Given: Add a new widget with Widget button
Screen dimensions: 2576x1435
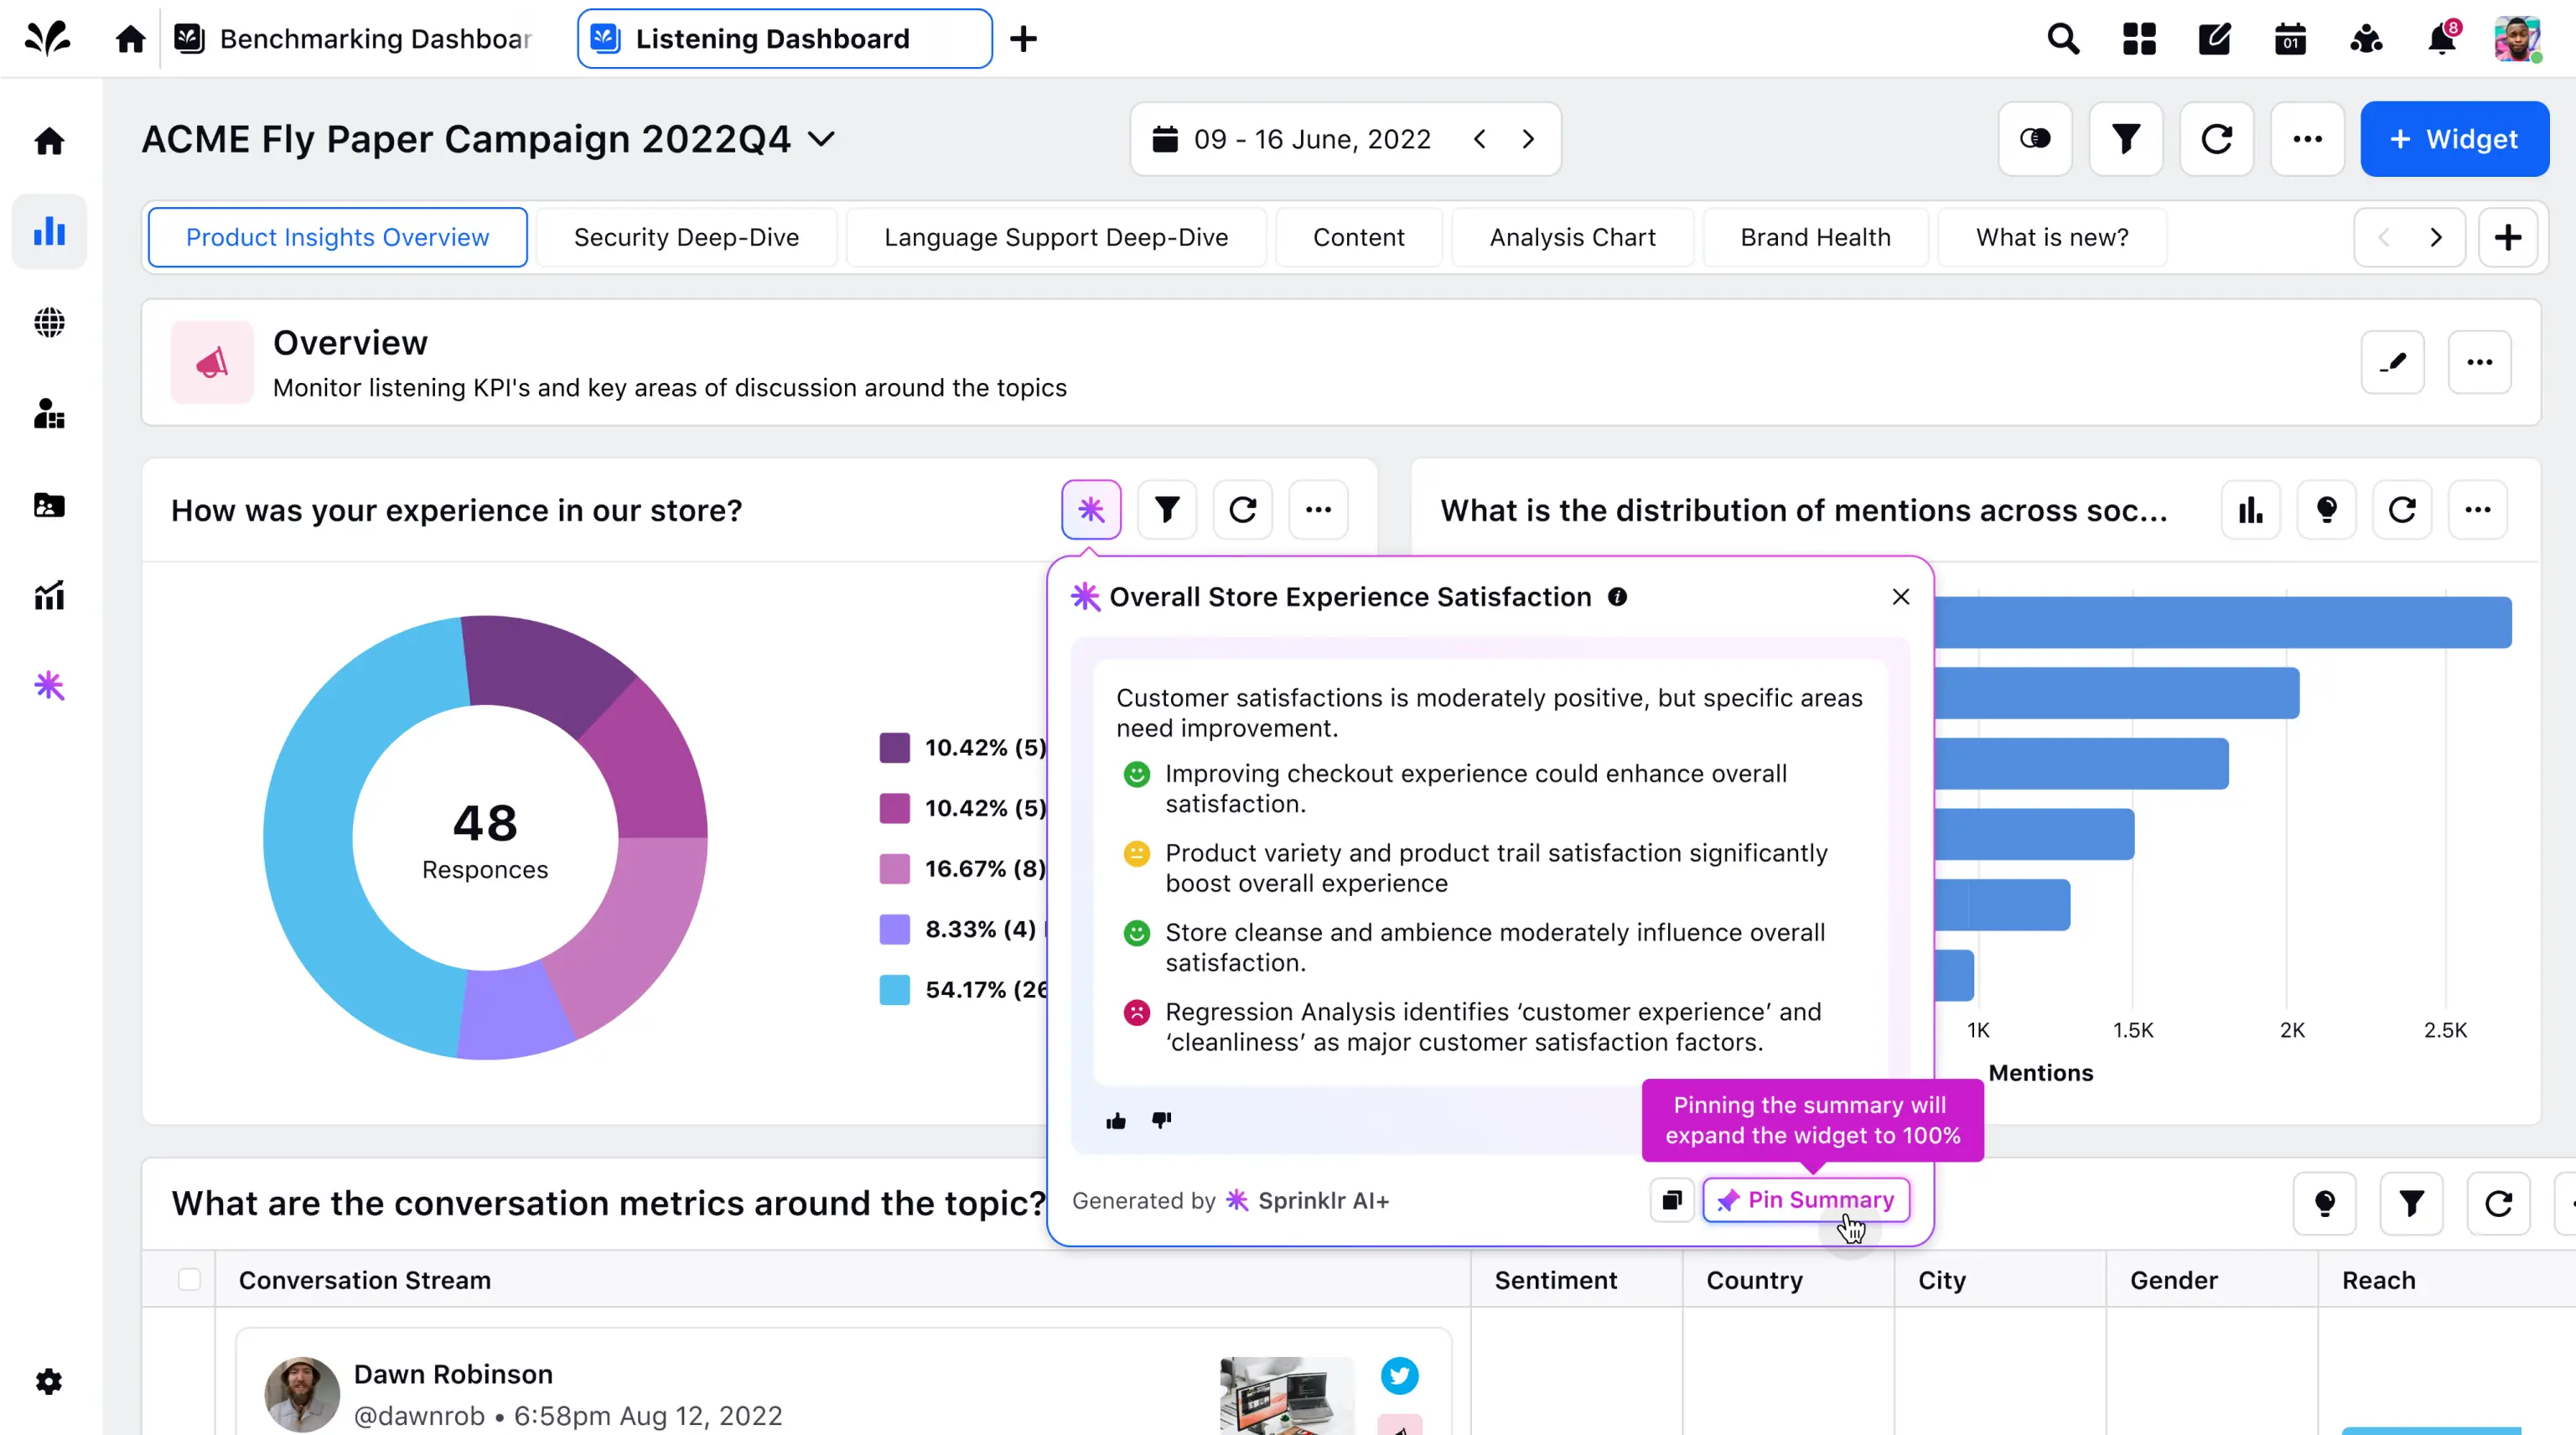Looking at the screenshot, I should coord(2454,139).
